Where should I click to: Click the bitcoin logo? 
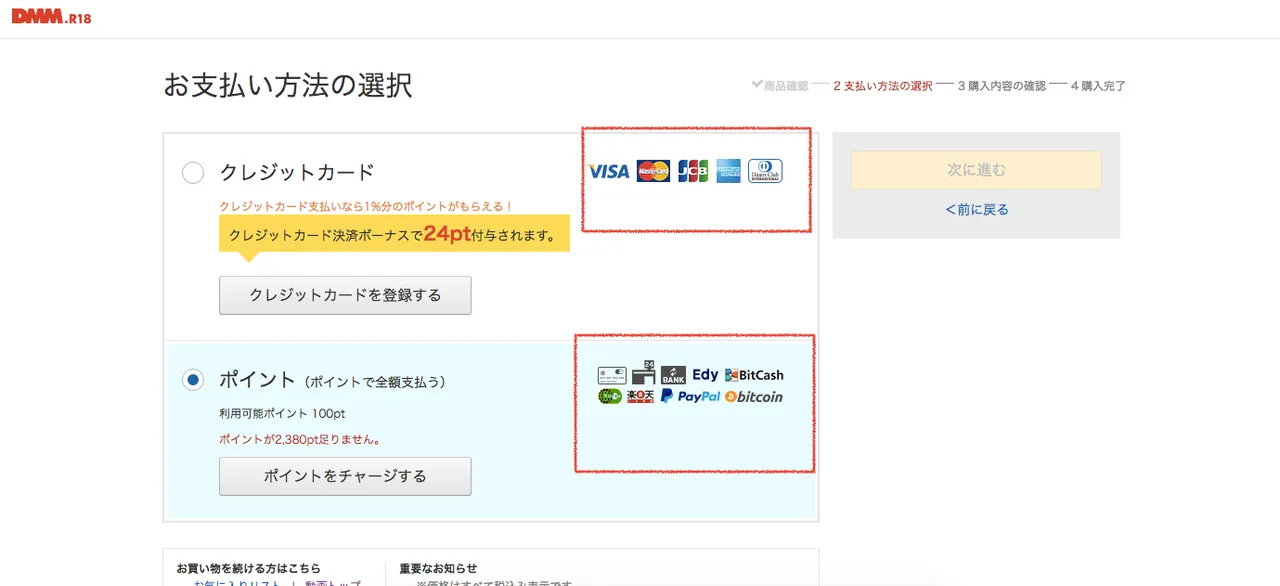pyautogui.click(x=755, y=397)
